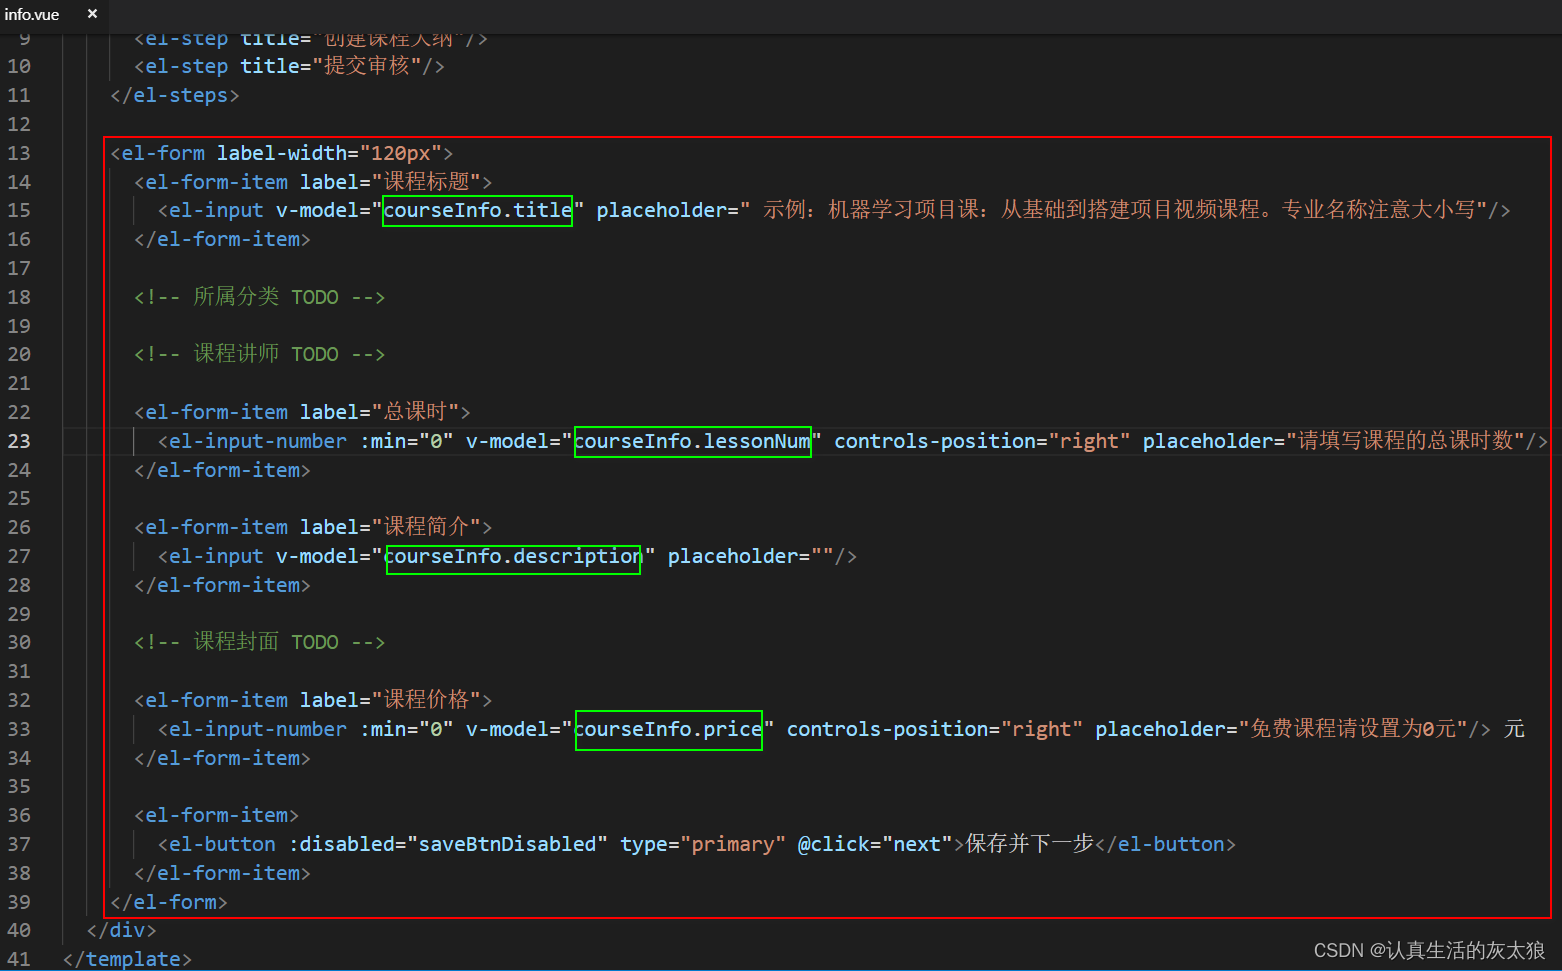Click the 保存并下一步 button text

pos(1030,844)
